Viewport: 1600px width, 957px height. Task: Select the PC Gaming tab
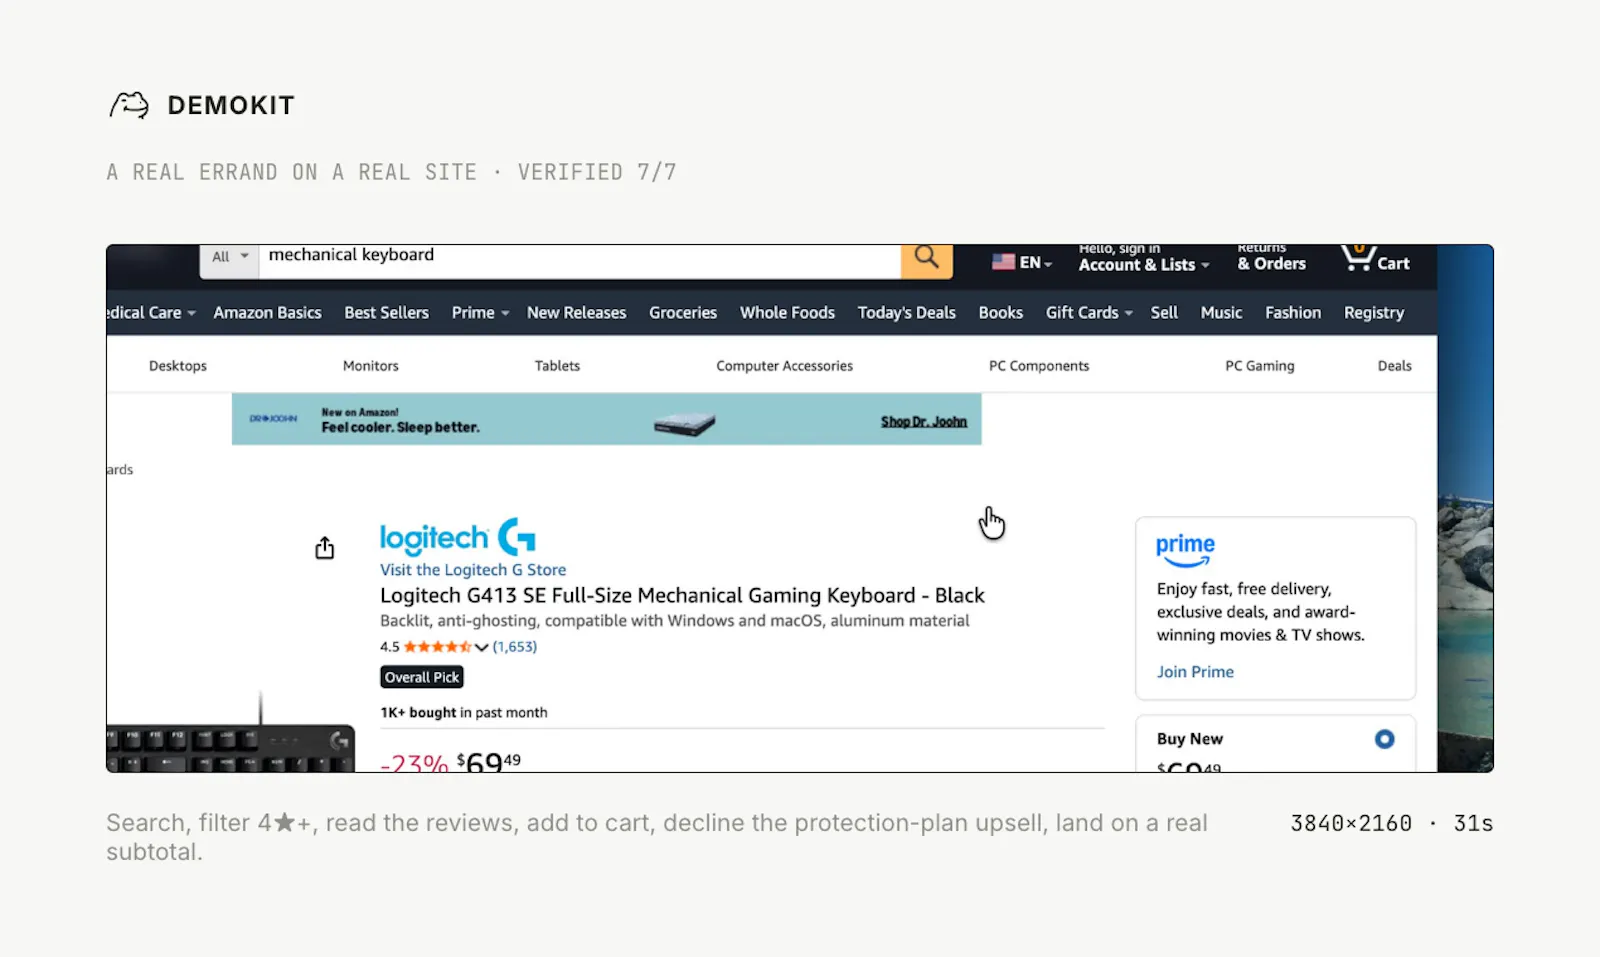coord(1260,366)
